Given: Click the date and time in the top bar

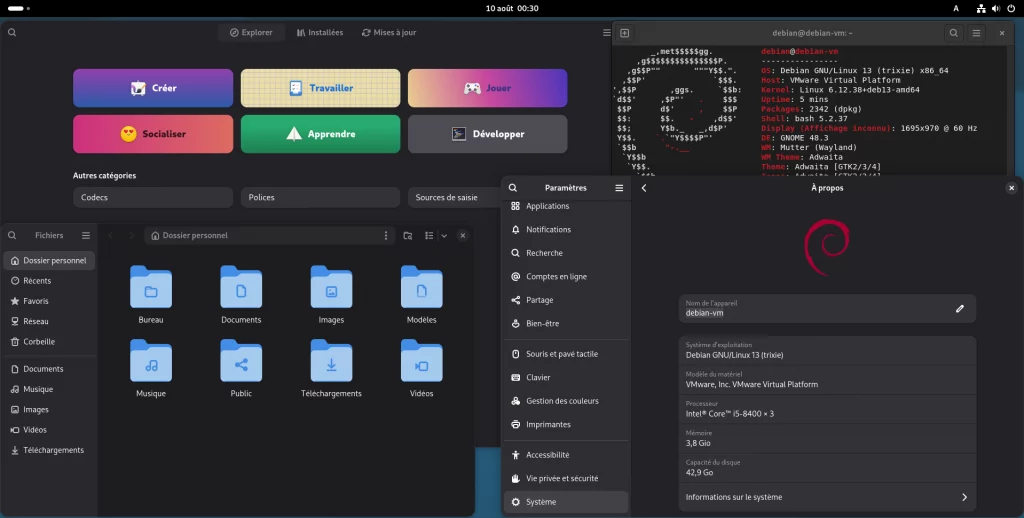Looking at the screenshot, I should (x=512, y=8).
